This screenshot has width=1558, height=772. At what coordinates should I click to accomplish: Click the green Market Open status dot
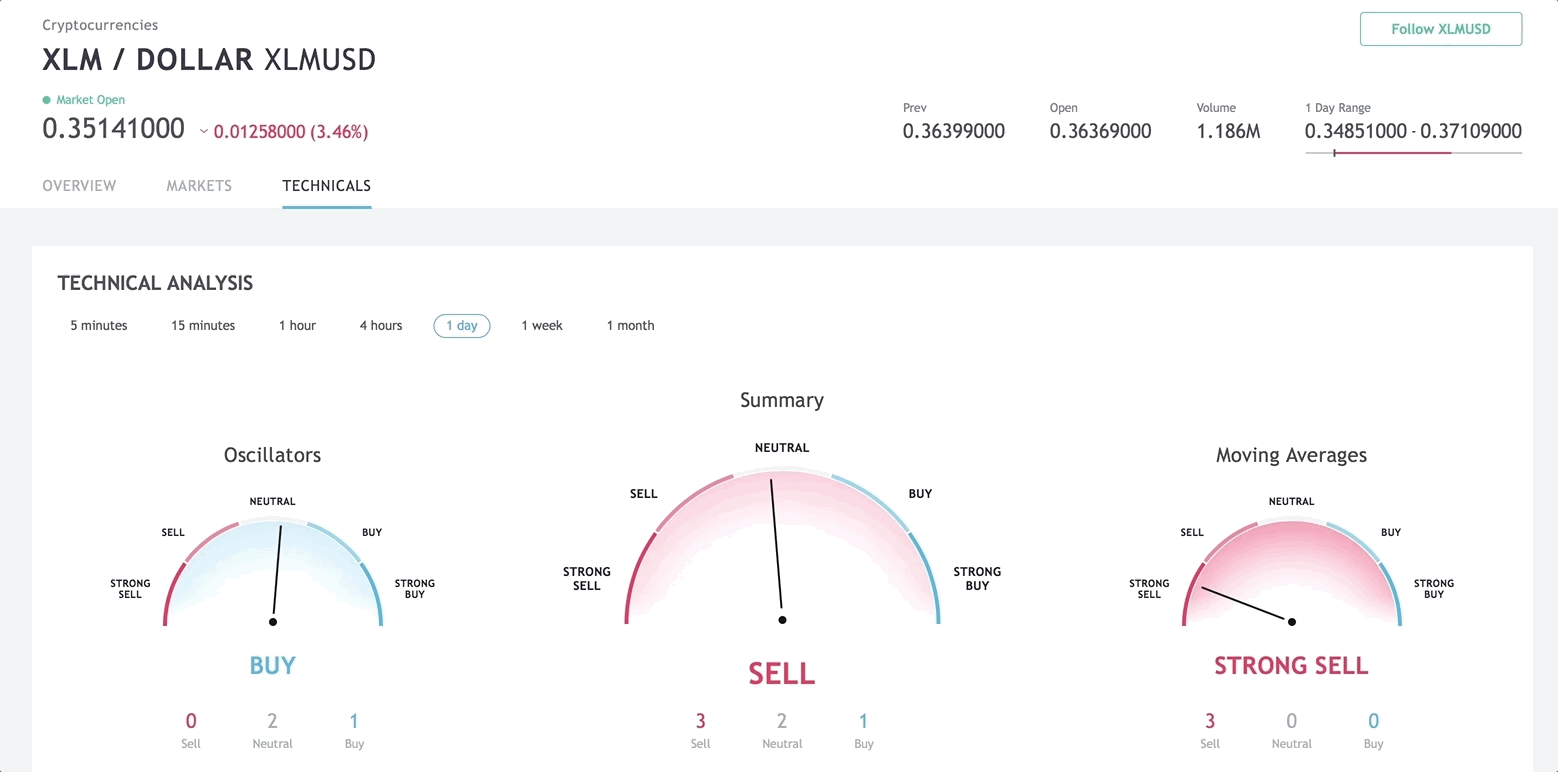point(46,100)
